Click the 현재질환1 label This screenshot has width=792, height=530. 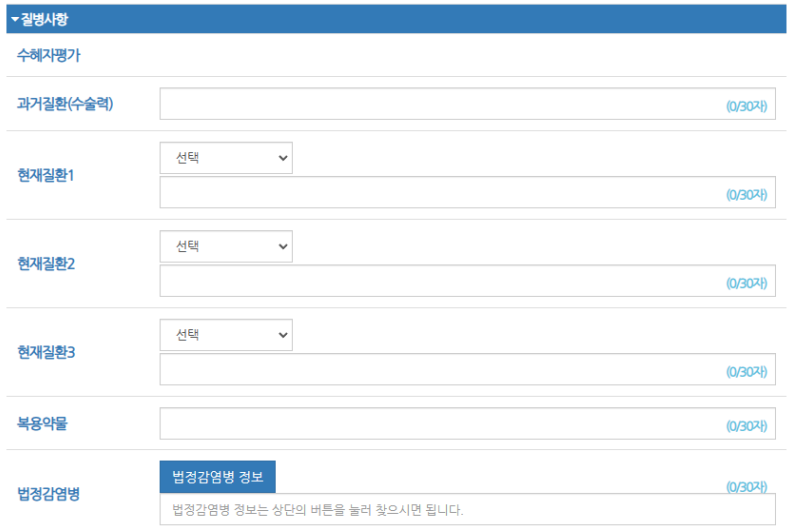tap(46, 175)
